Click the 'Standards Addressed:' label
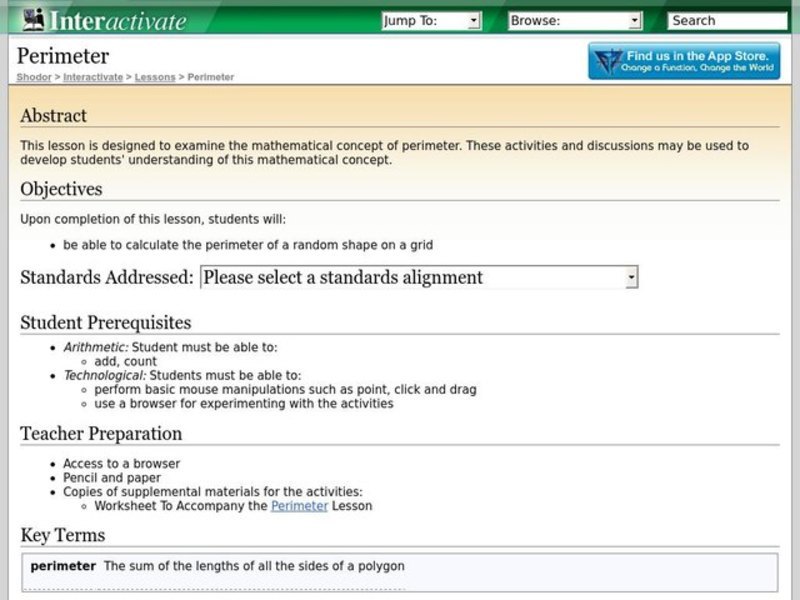This screenshot has height=600, width=800. point(107,278)
